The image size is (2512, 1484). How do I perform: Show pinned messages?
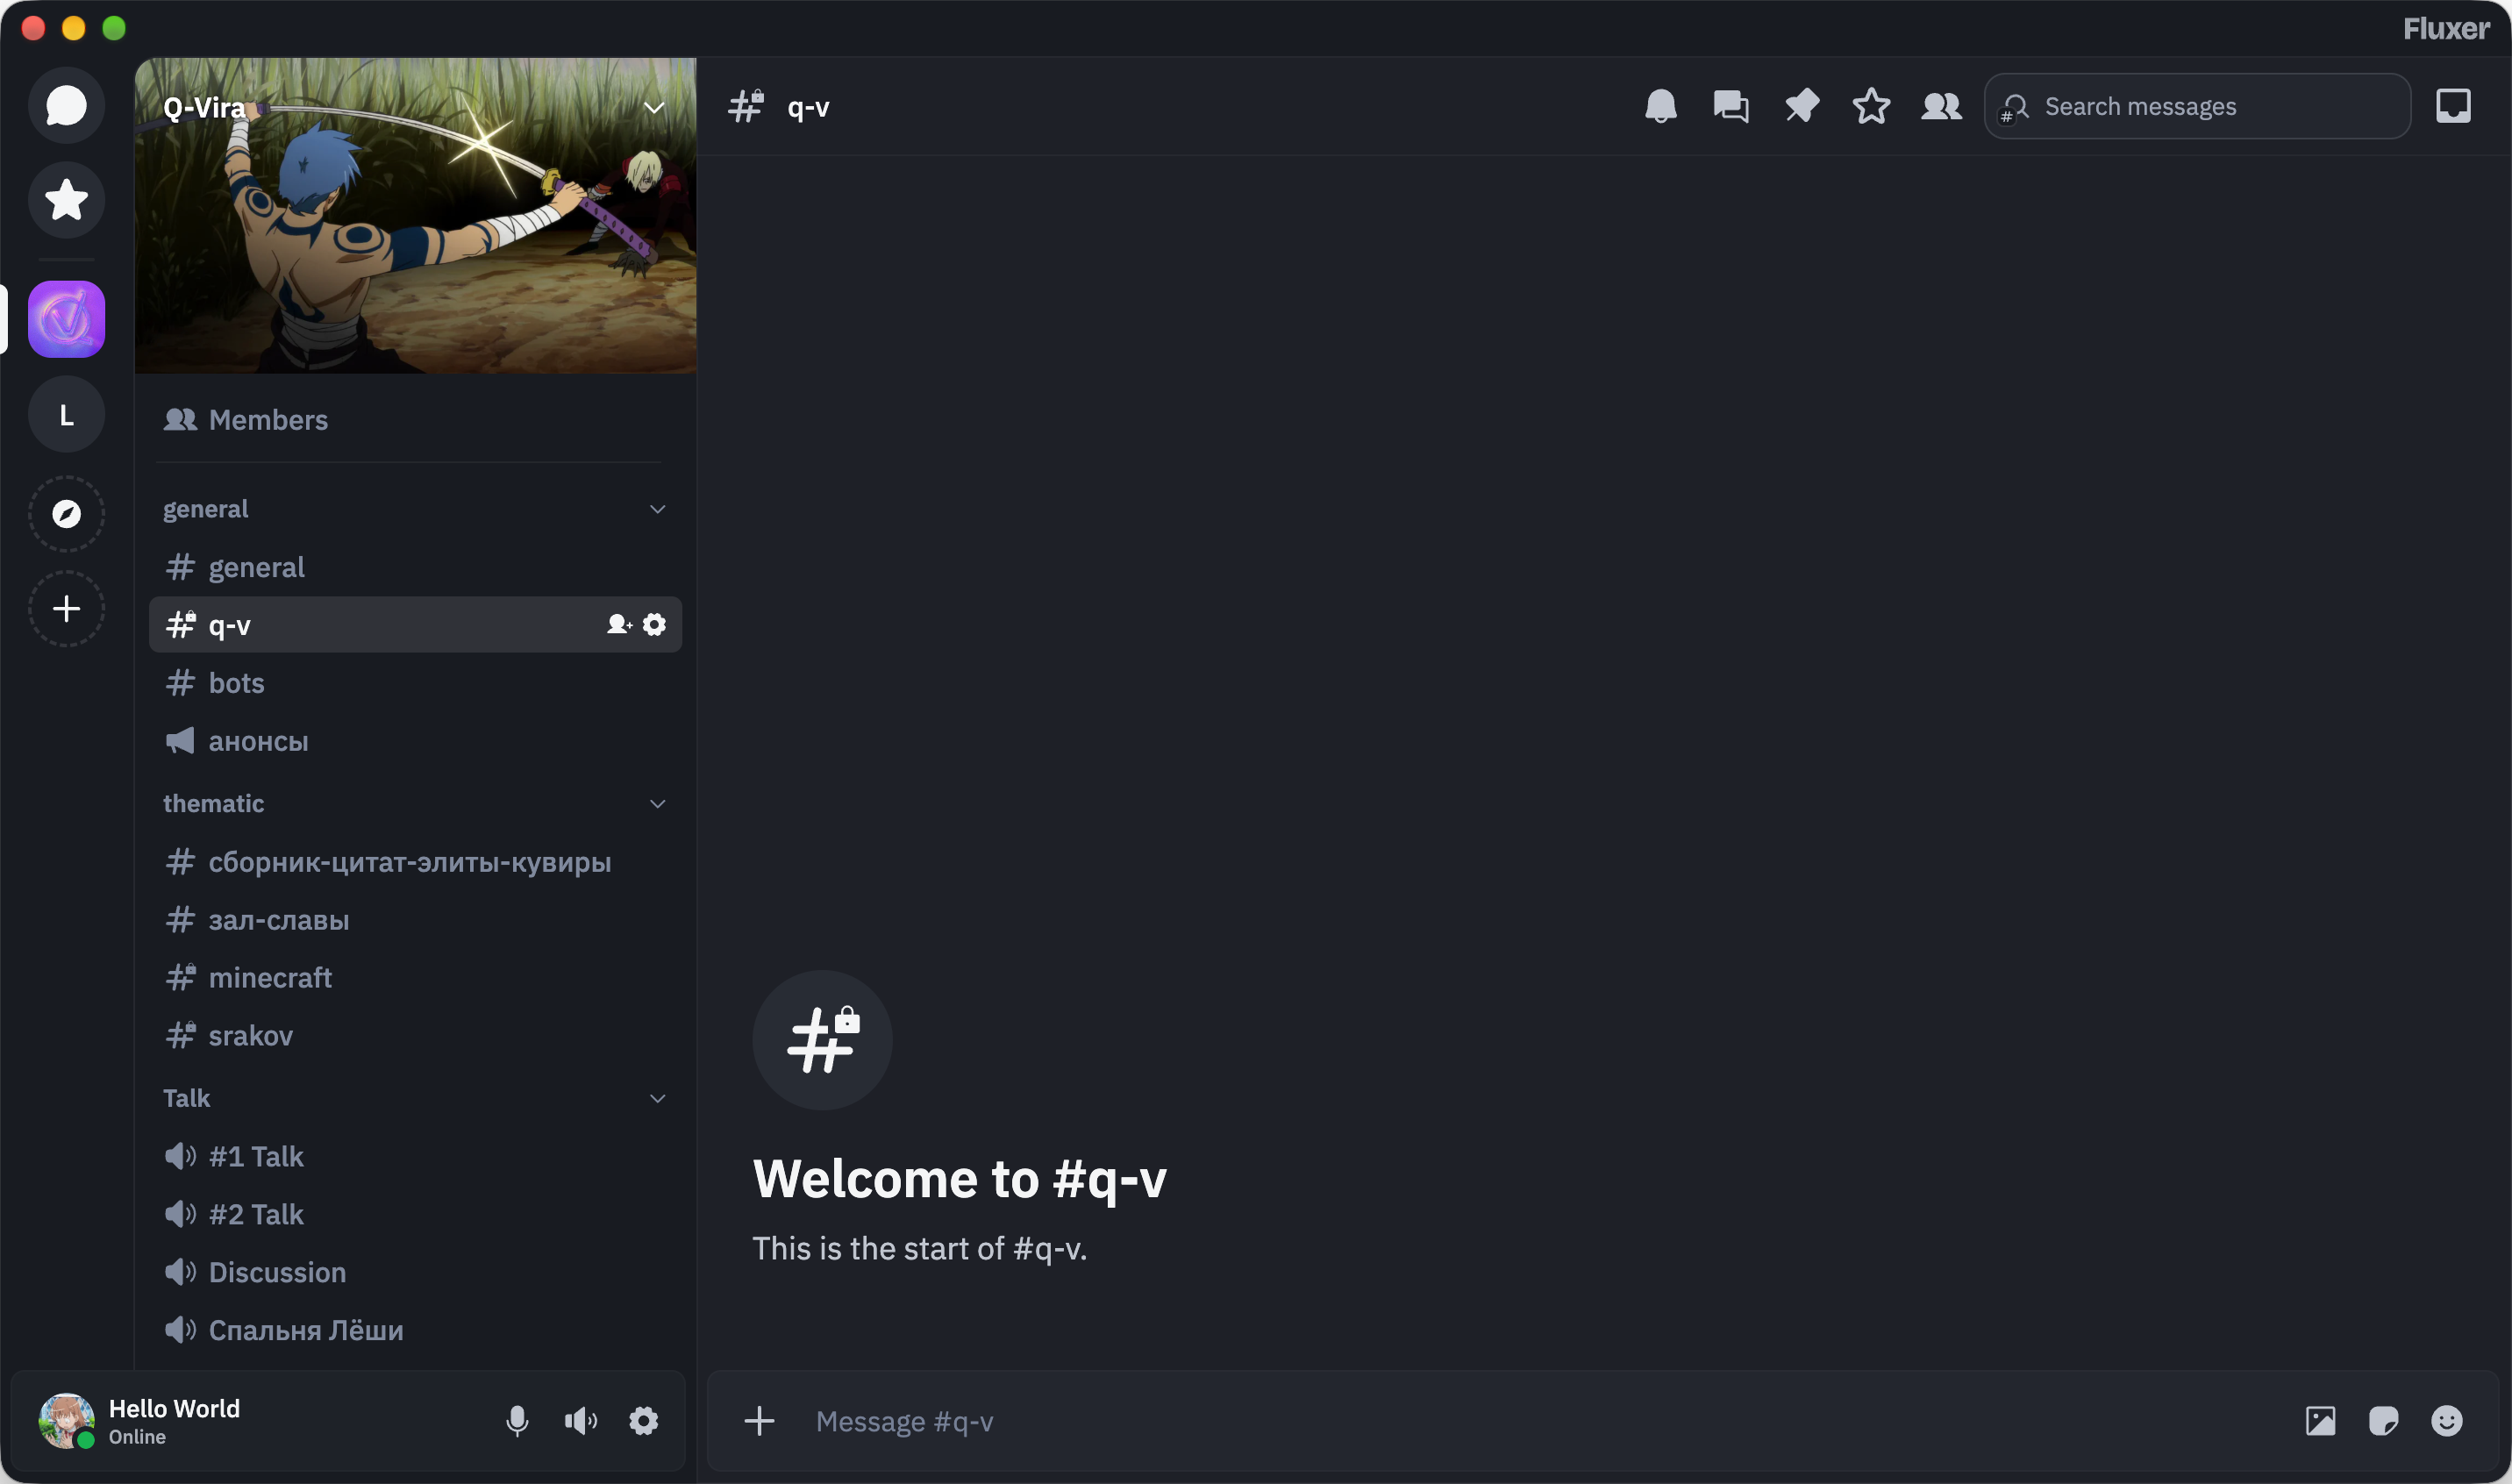(1801, 106)
